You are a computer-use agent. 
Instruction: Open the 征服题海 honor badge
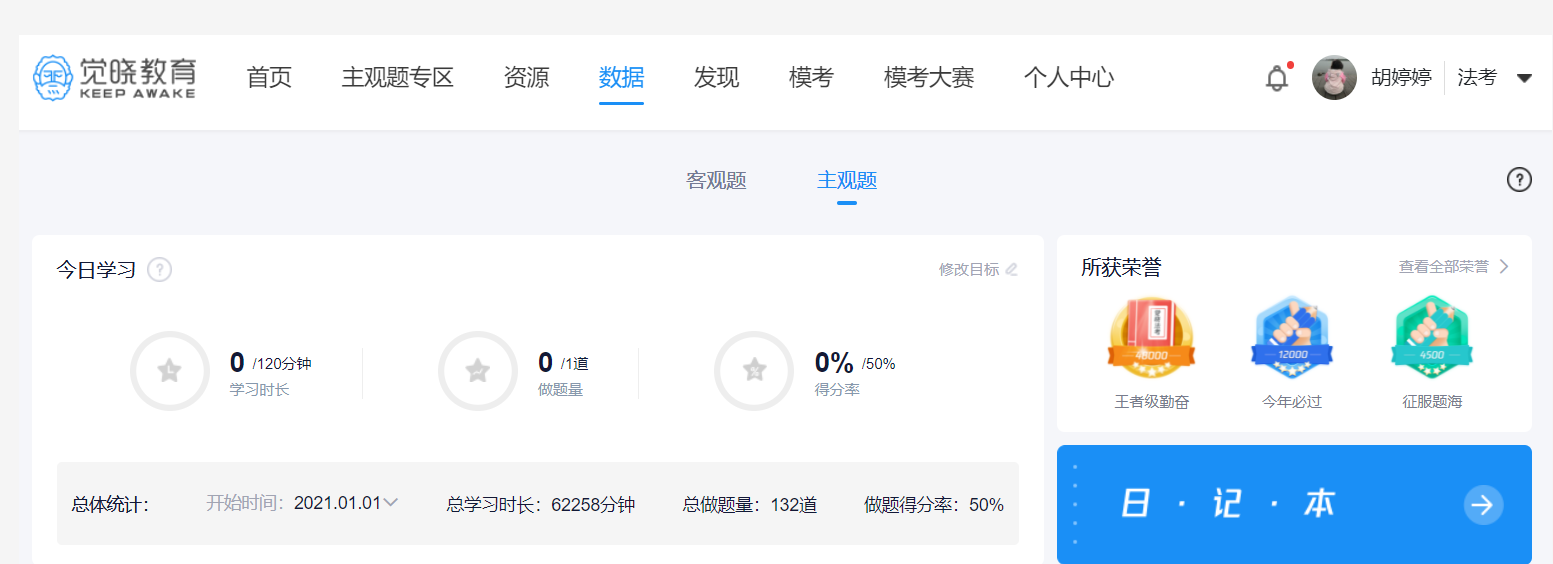(x=1432, y=339)
